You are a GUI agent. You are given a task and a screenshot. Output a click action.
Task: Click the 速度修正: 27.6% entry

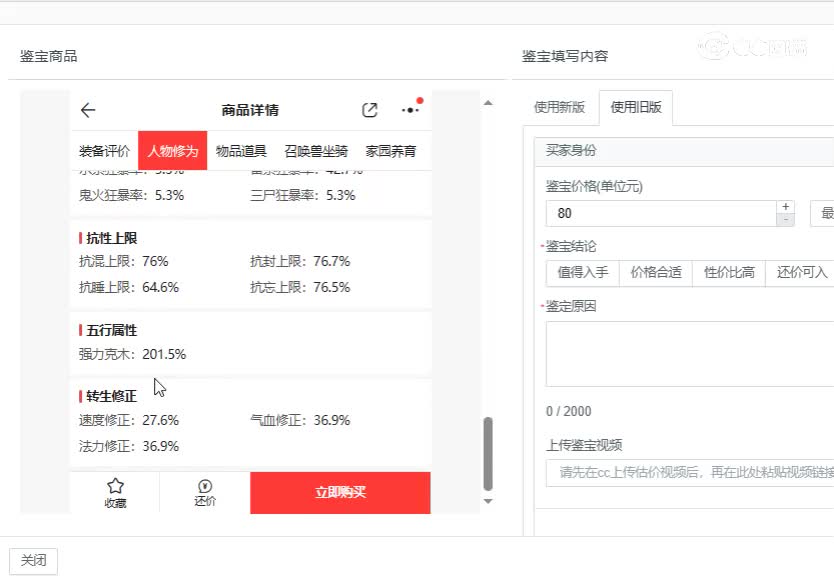coord(129,421)
